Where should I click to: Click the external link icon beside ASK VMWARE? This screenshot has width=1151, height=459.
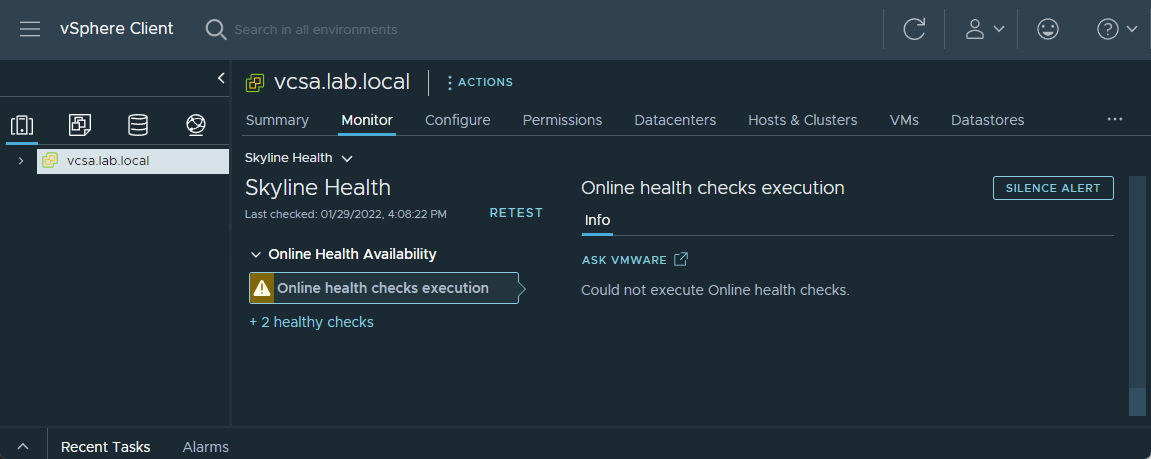(x=680, y=259)
